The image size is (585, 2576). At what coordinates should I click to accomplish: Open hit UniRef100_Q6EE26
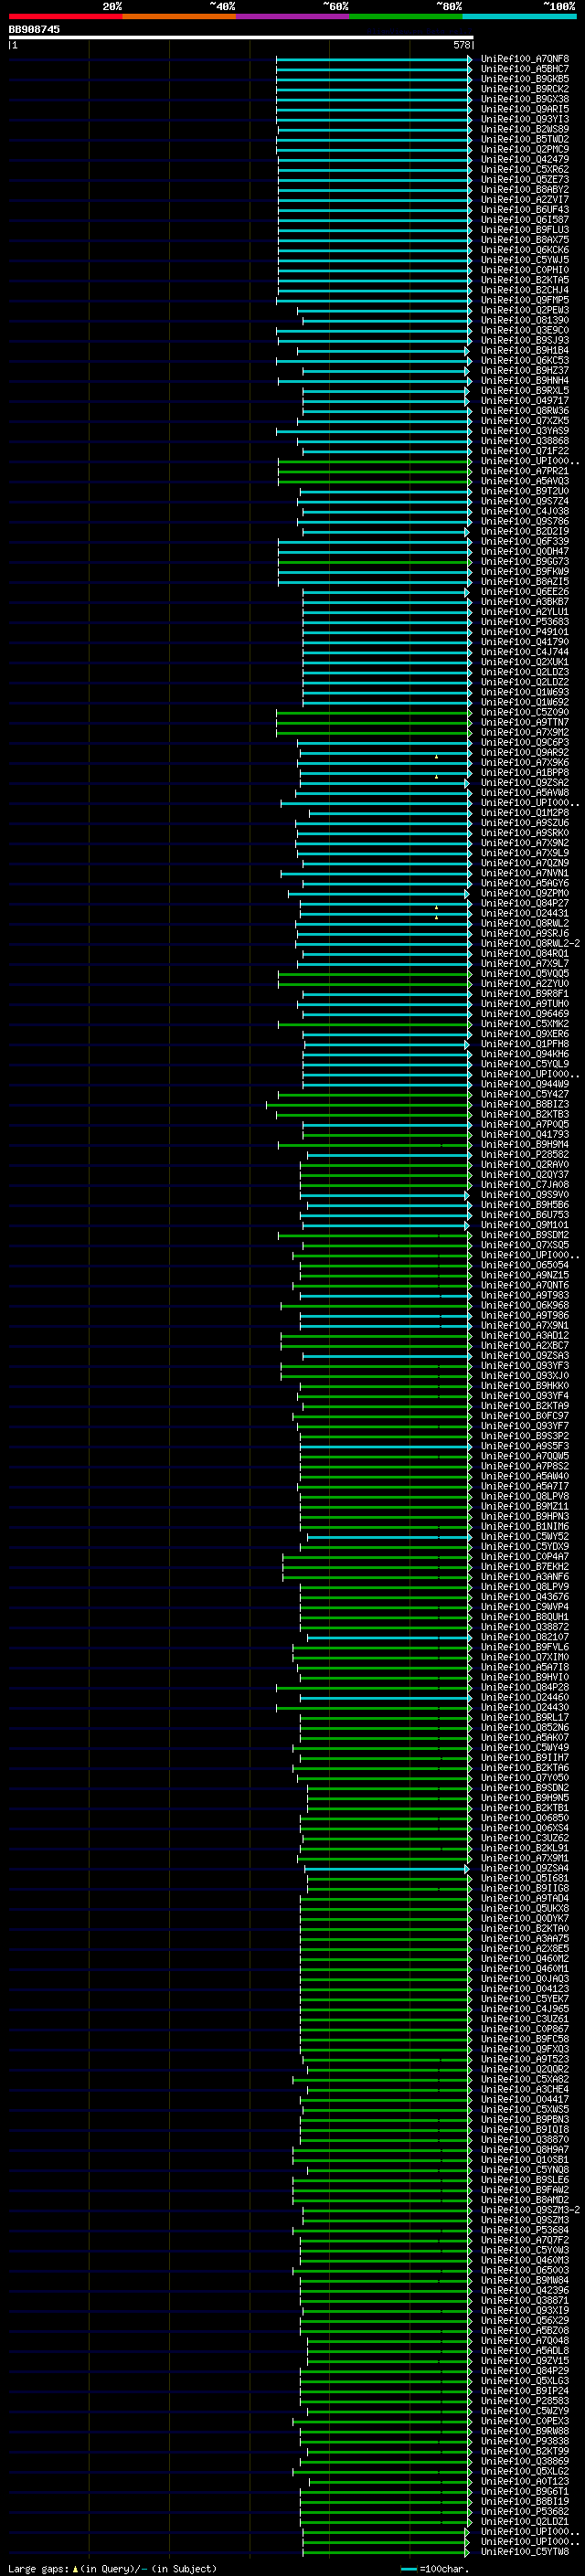525,592
